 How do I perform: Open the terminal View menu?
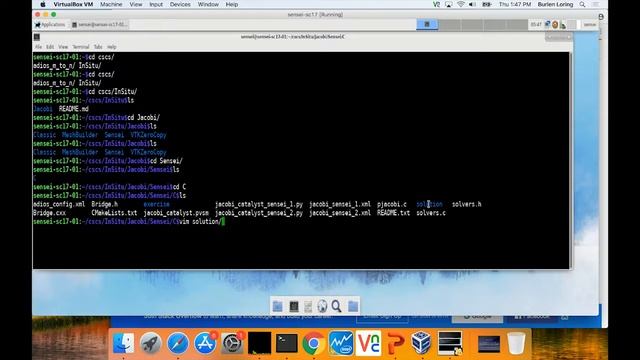[x=63, y=47]
